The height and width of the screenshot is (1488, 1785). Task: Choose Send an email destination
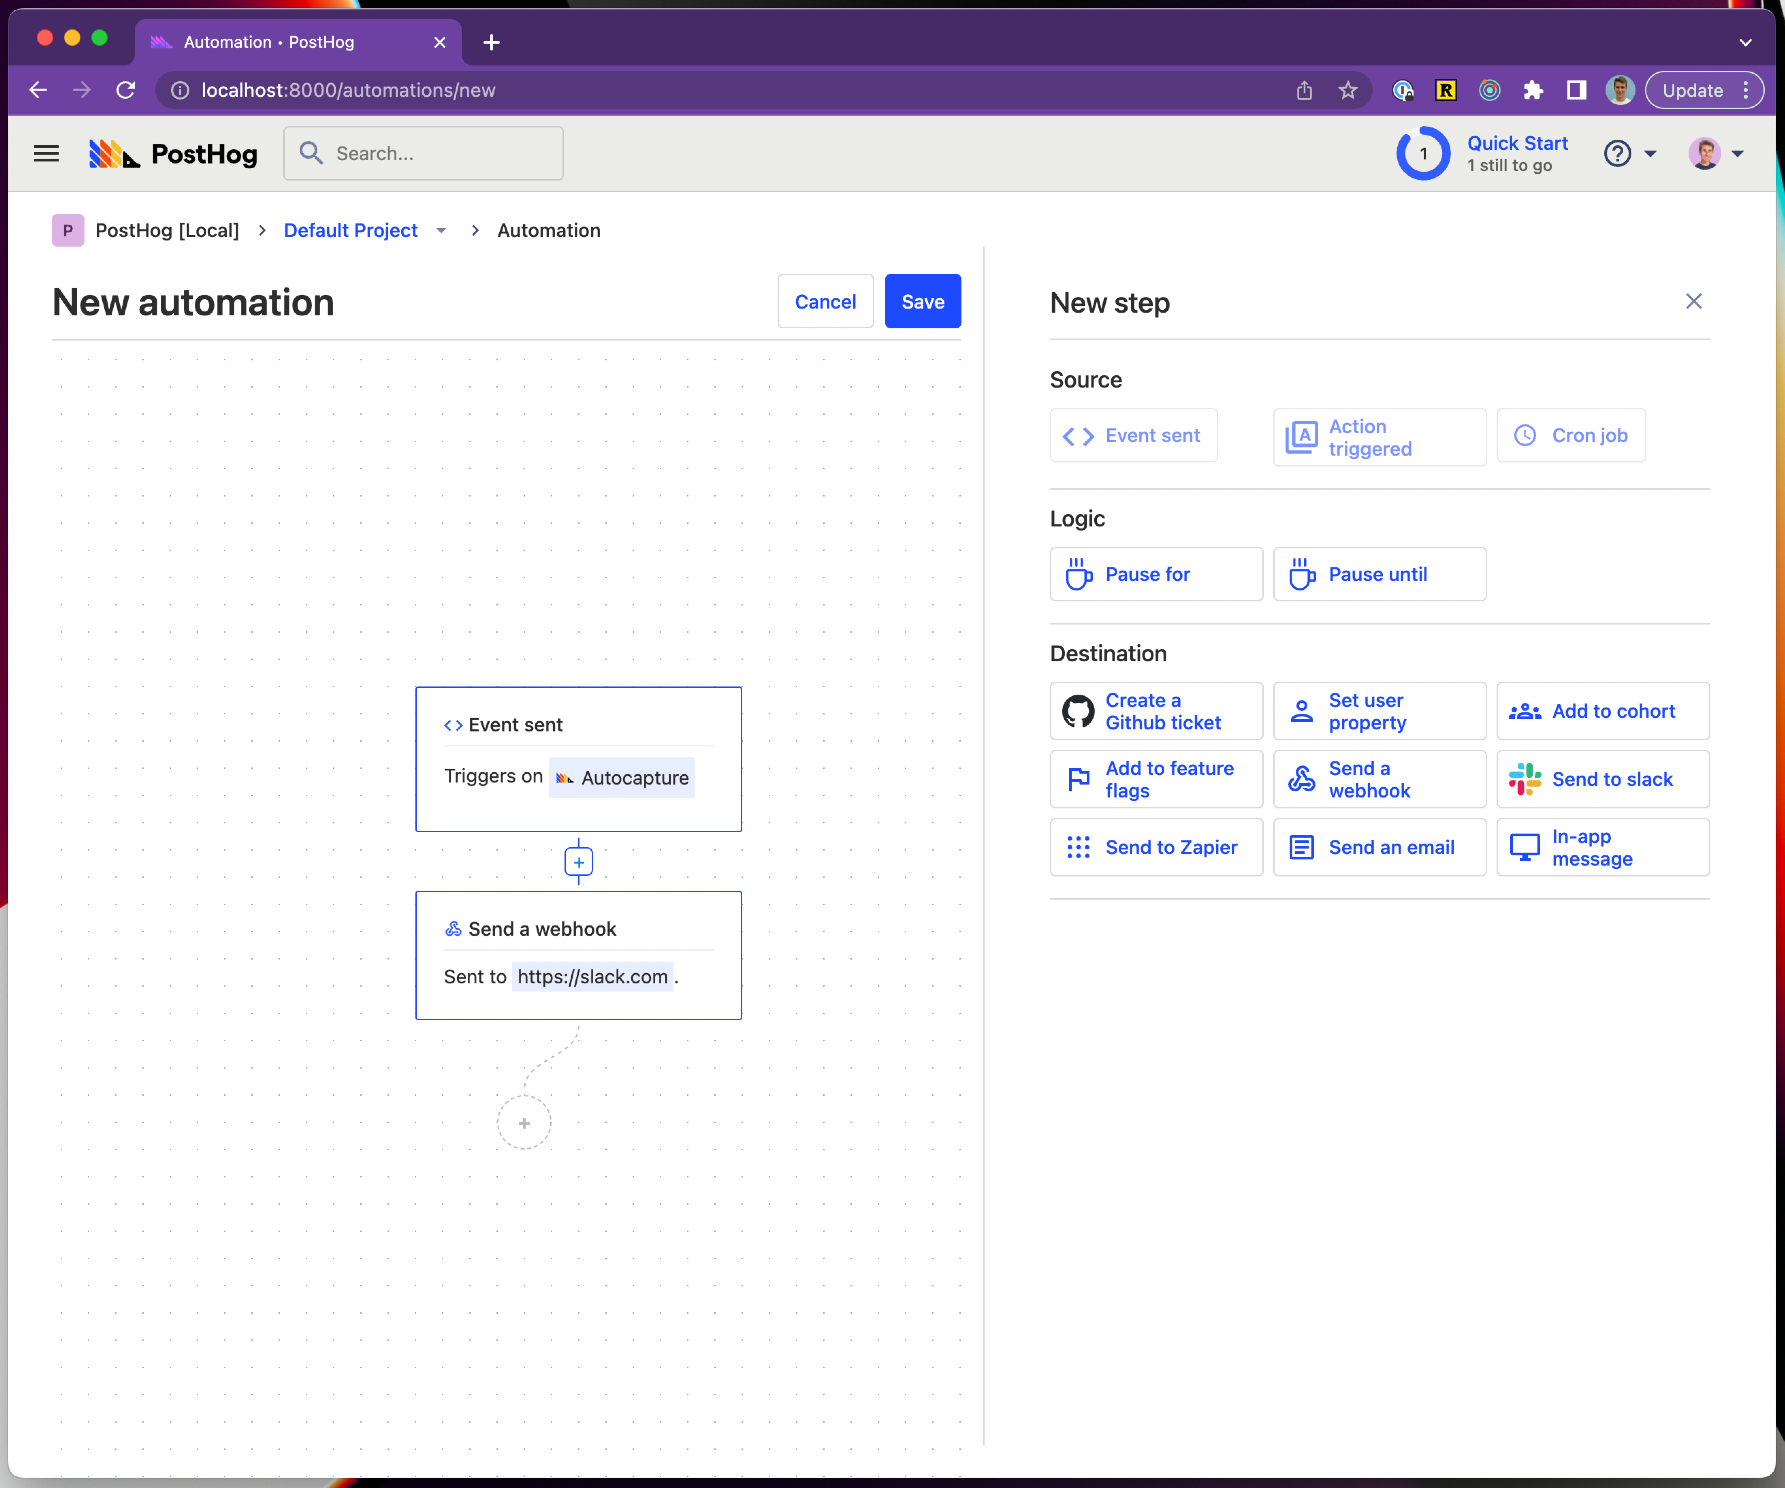(1379, 847)
